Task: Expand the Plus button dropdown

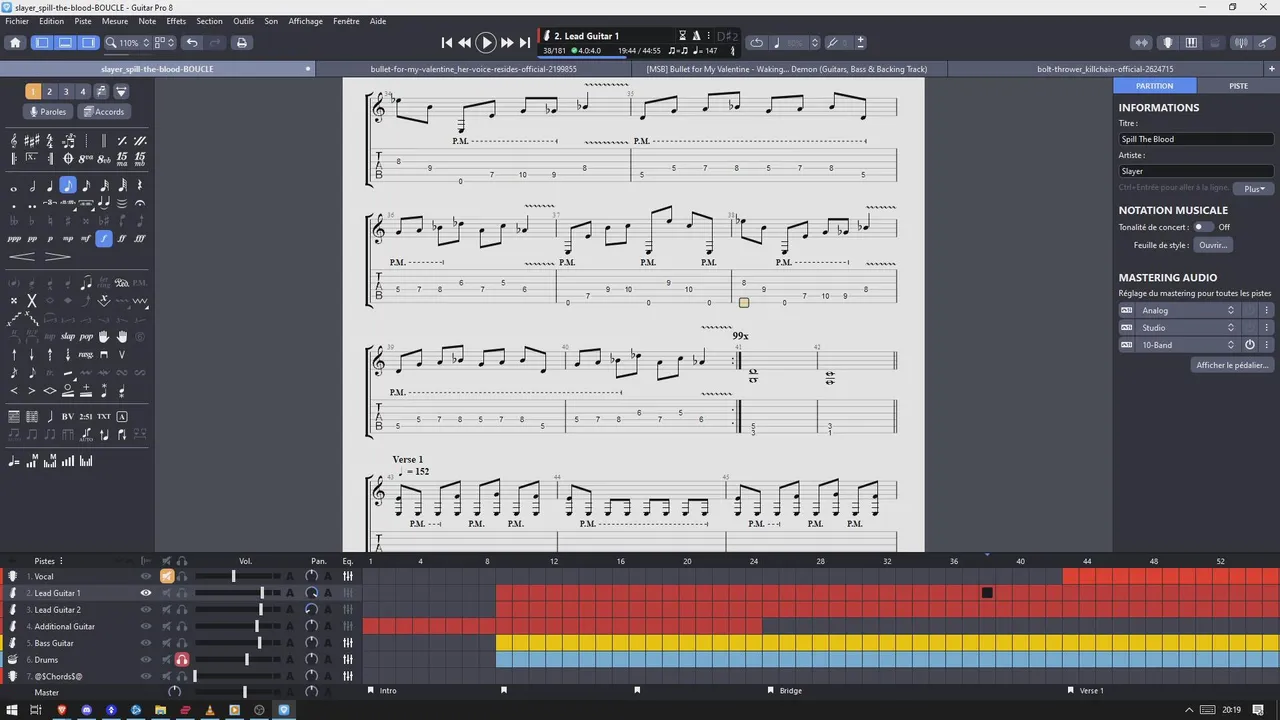Action: 1254,189
